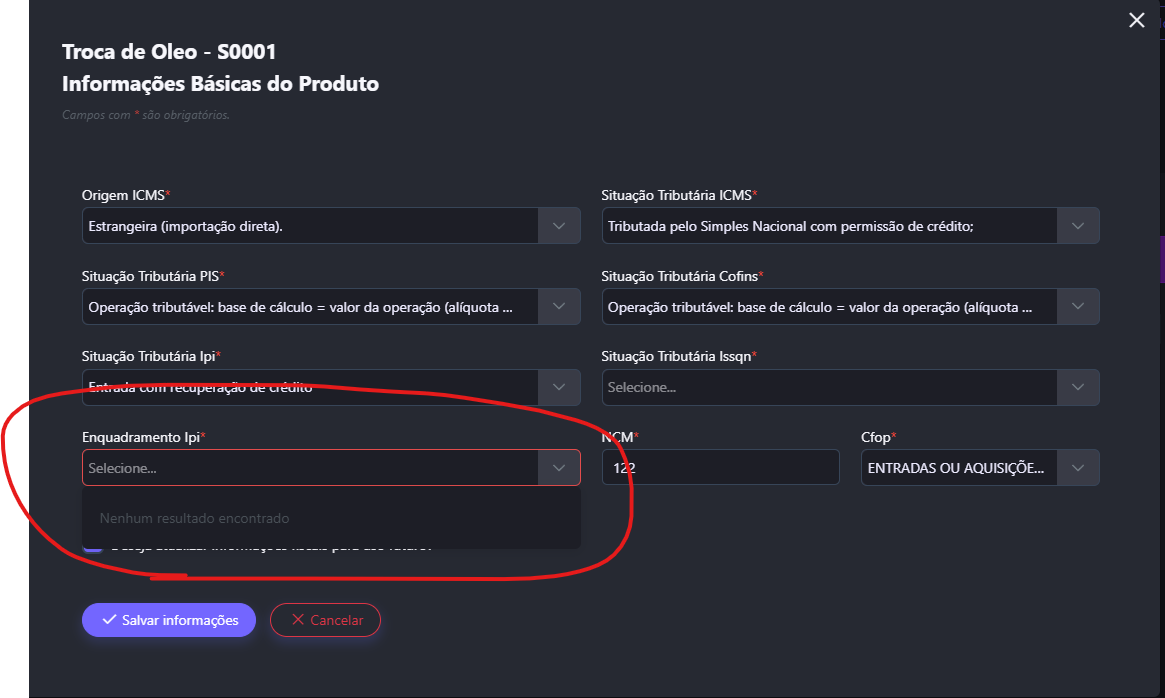Screen dimensions: 1165x698
Task: Click the chevron arrow on Situação Tributária Cofins
Action: tap(1078, 307)
